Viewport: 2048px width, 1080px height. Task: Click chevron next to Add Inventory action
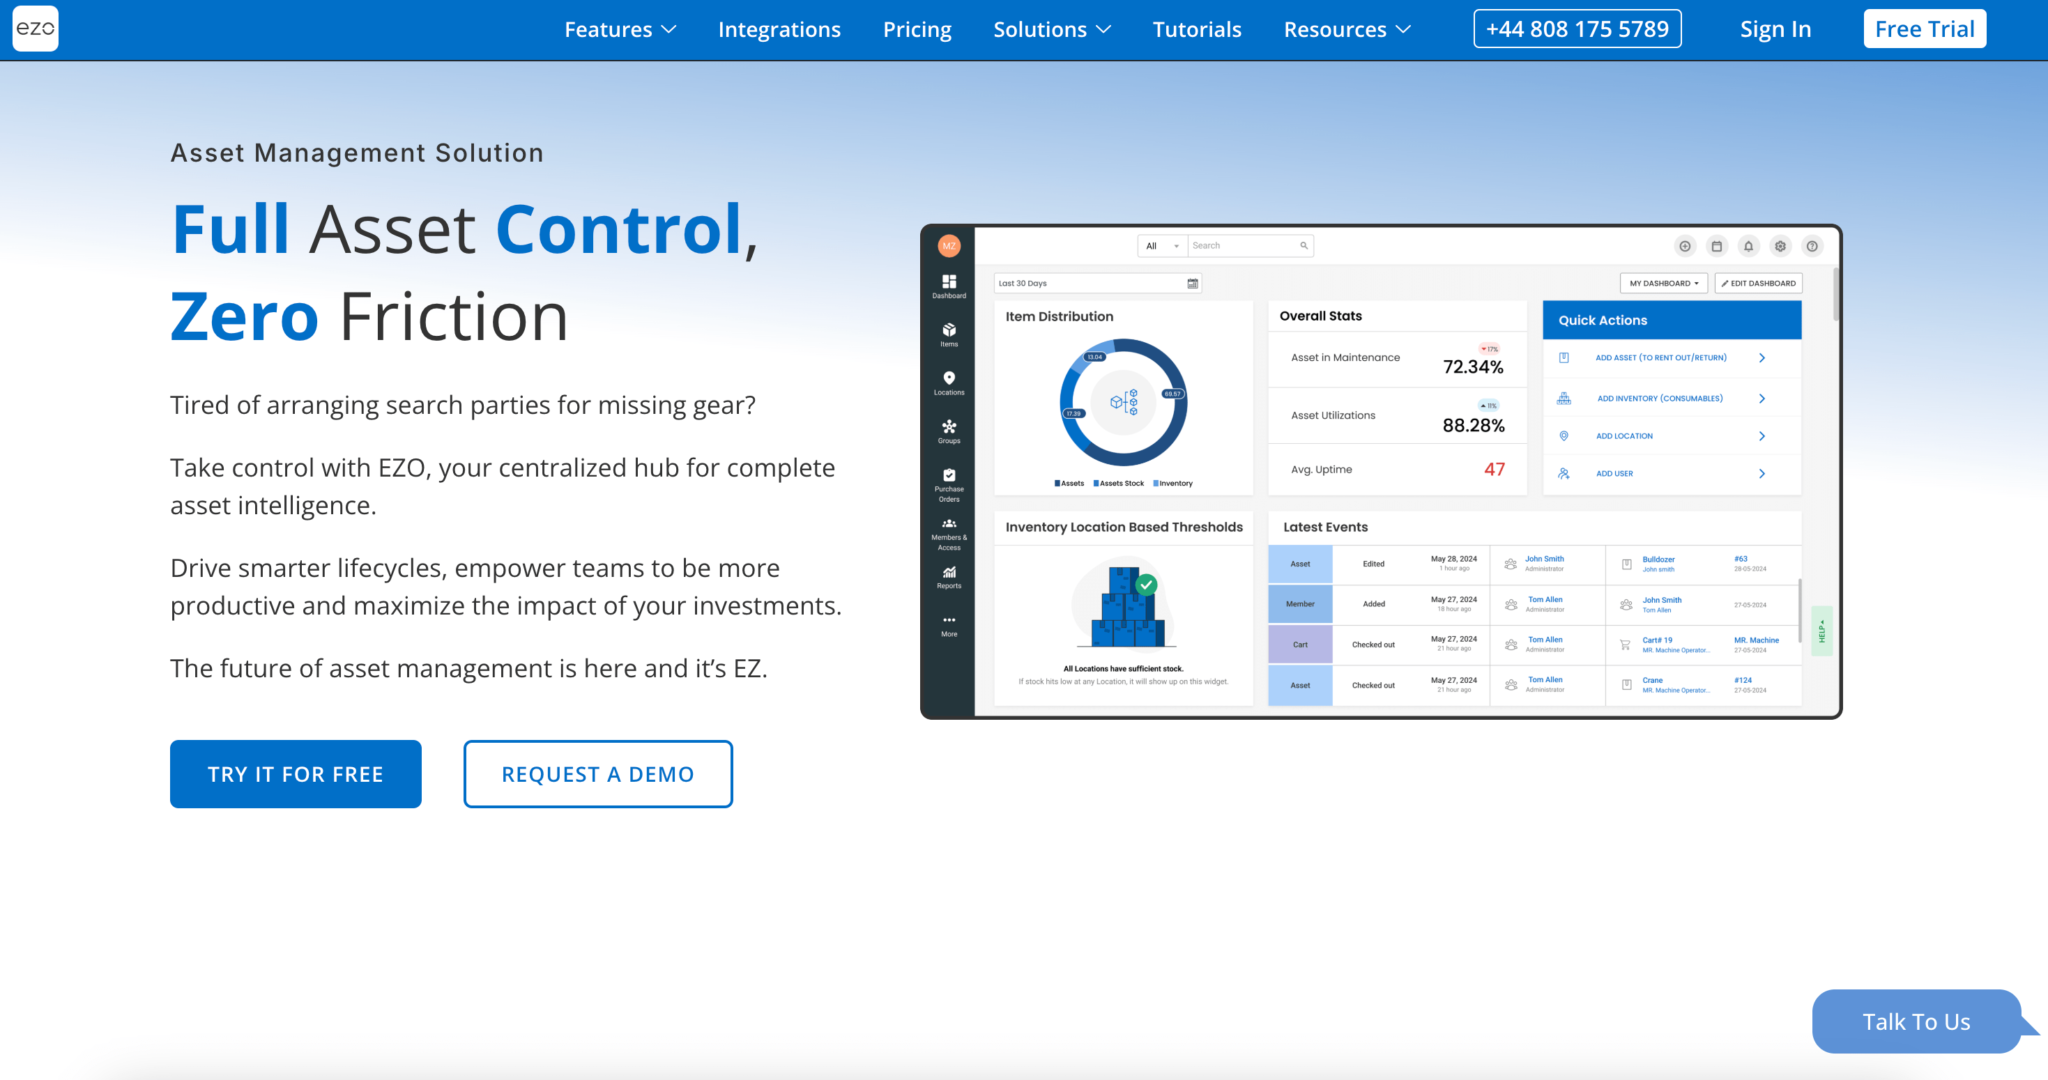tap(1762, 398)
